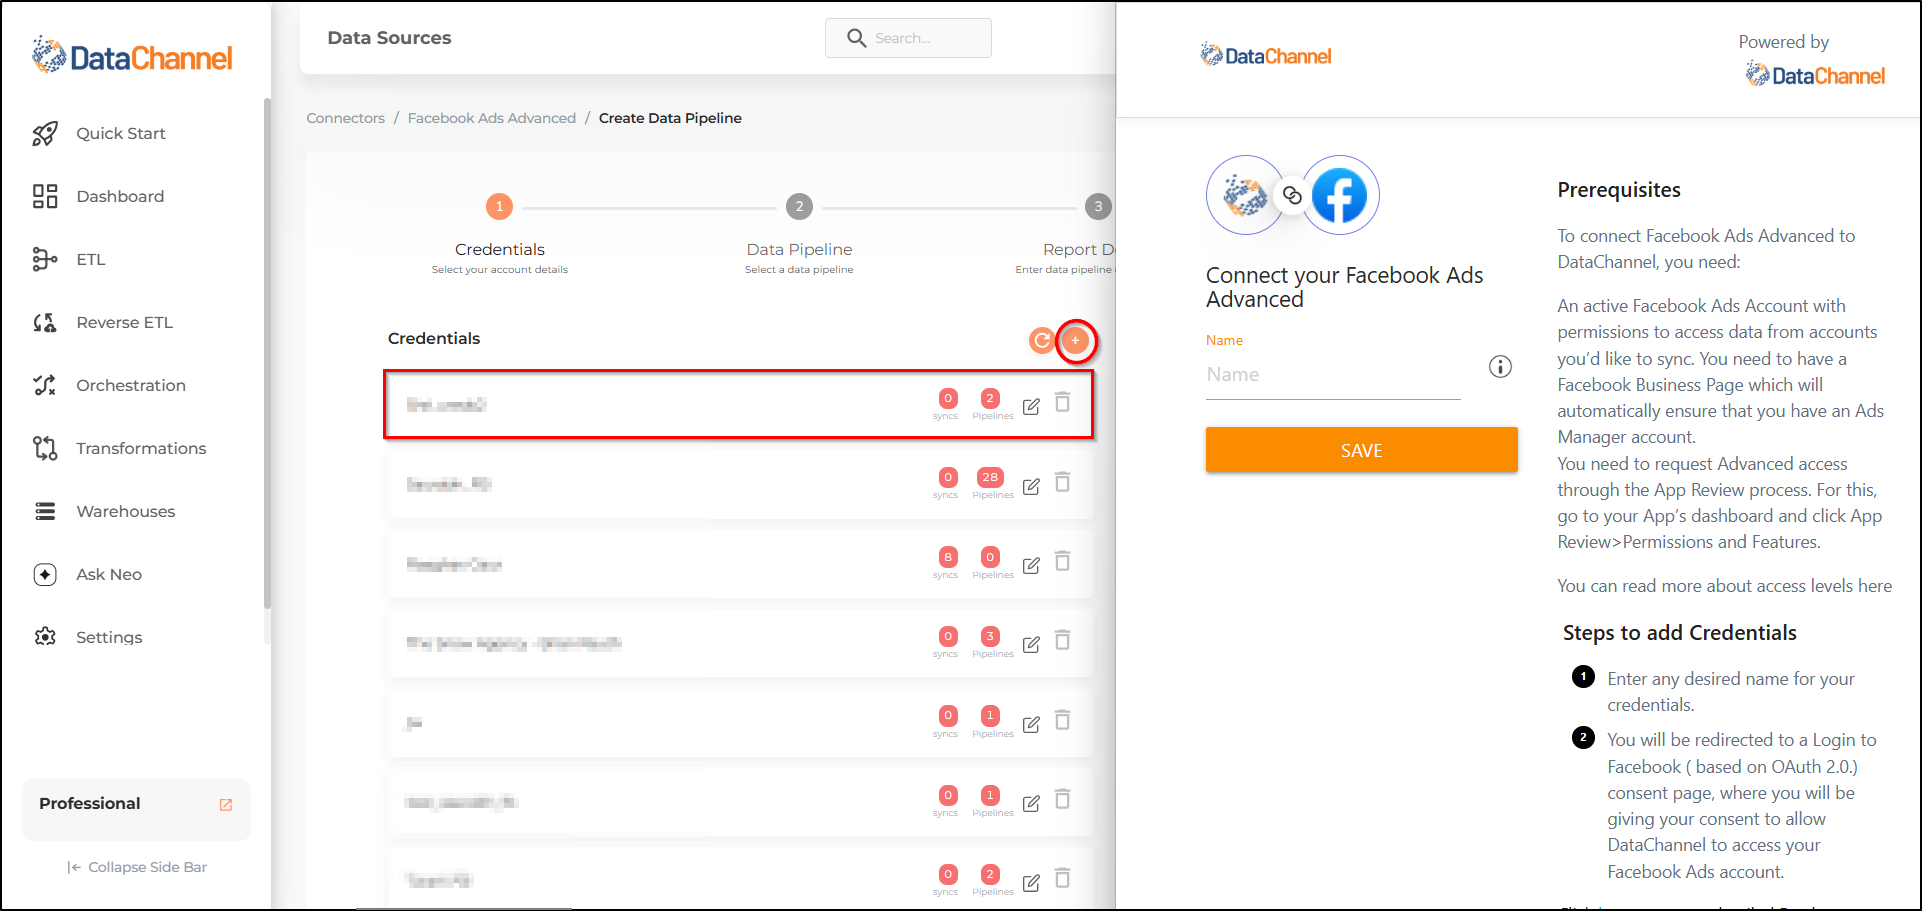This screenshot has width=1922, height=911.
Task: Edit the credential with 3 pipelines
Action: point(1031,644)
